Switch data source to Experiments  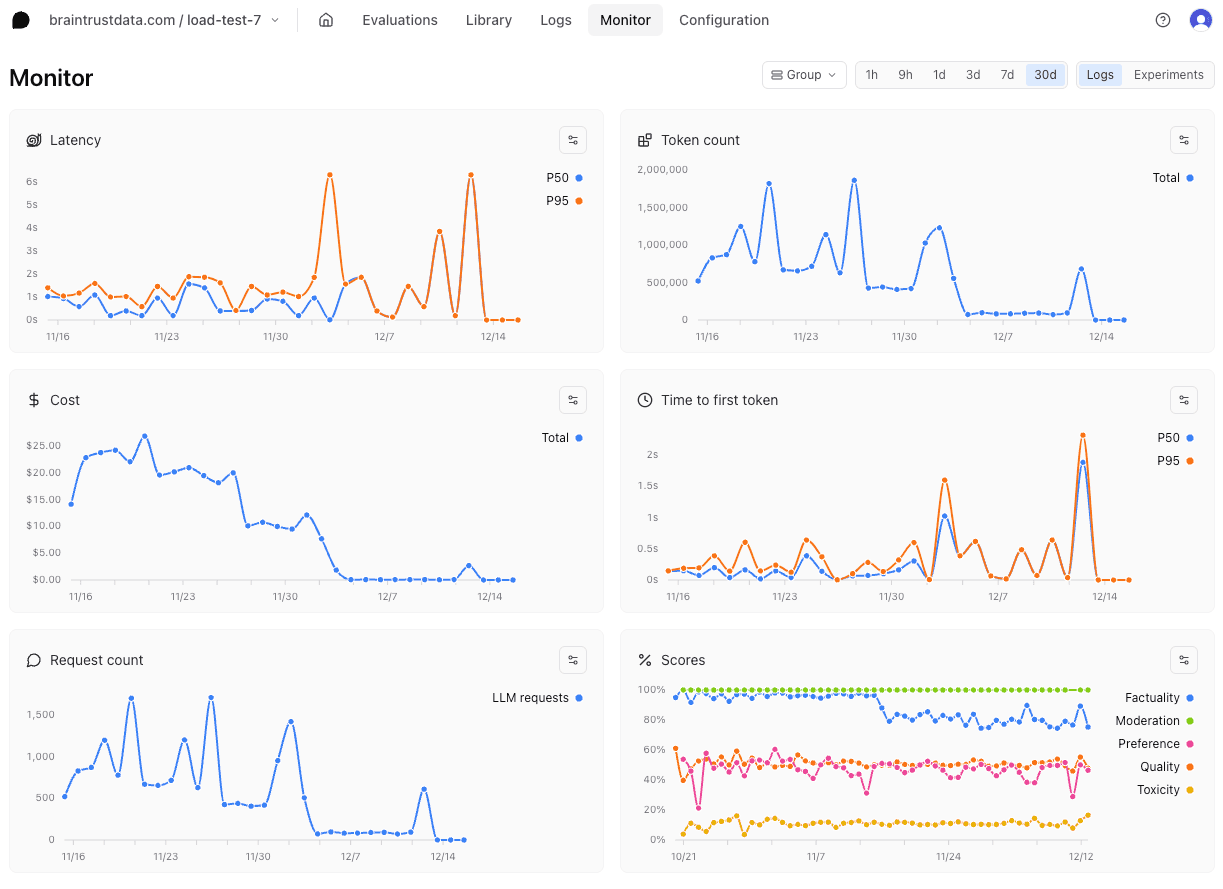click(x=1168, y=75)
